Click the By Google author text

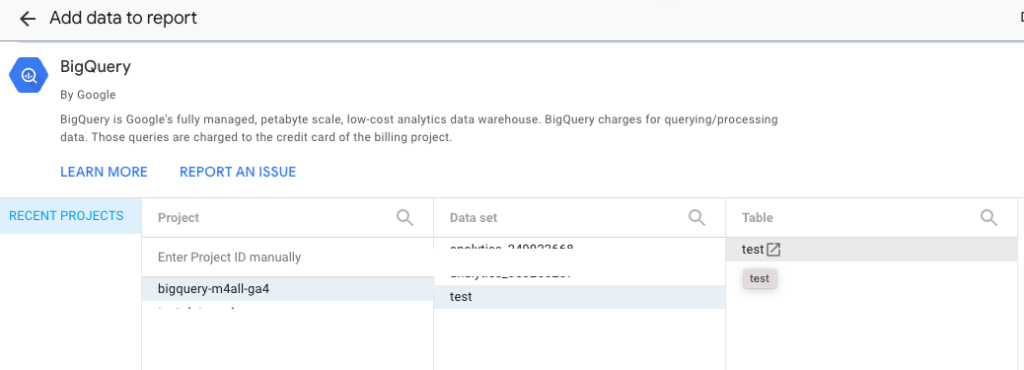[88, 95]
